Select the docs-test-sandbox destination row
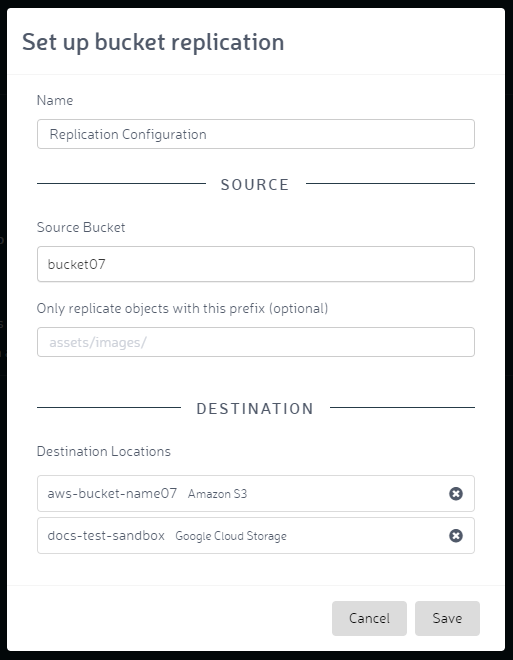This screenshot has height=660, width=513. point(256,535)
